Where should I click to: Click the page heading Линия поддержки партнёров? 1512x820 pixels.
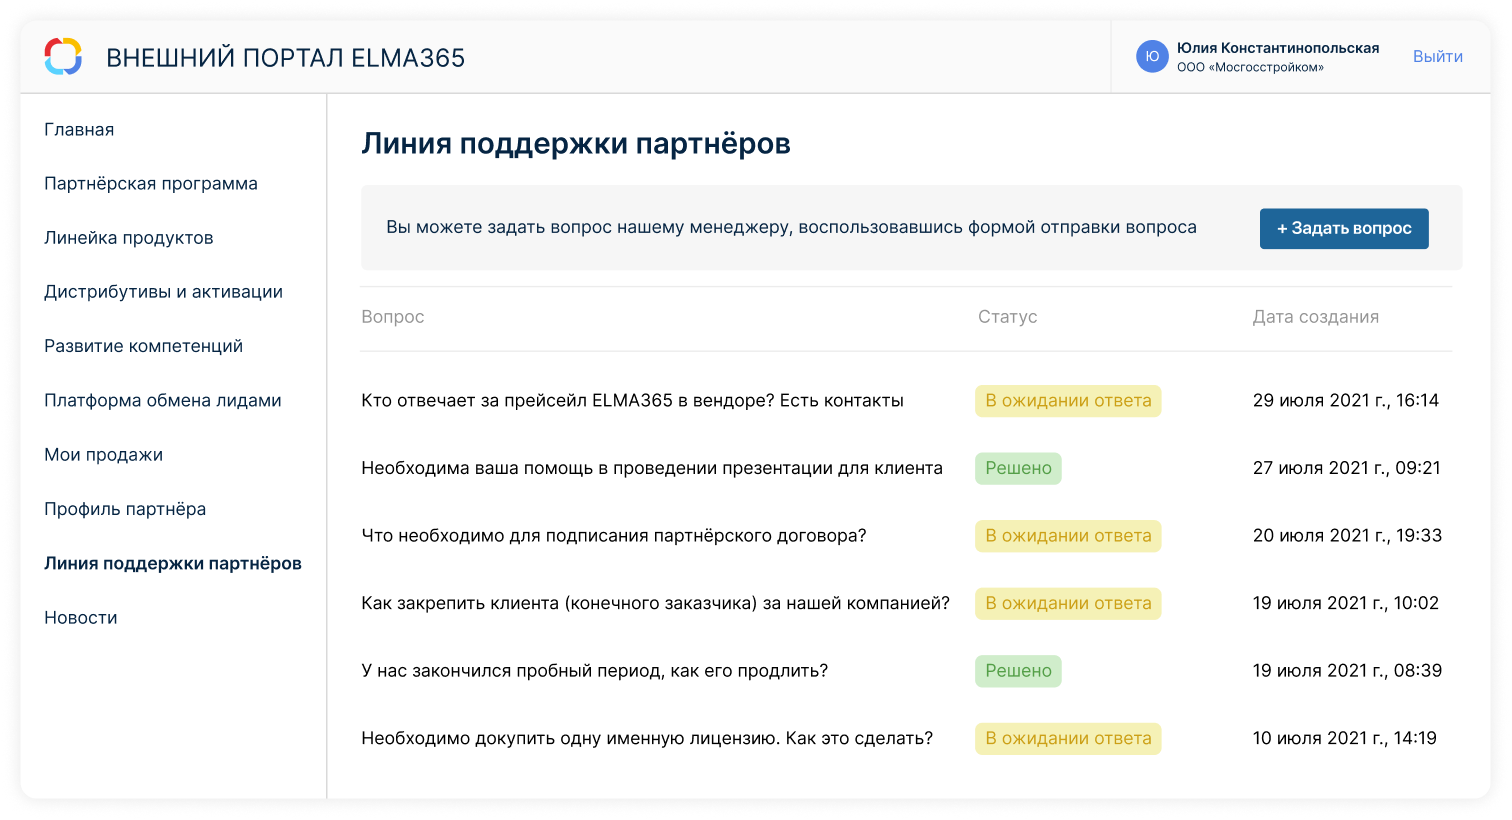coord(576,144)
